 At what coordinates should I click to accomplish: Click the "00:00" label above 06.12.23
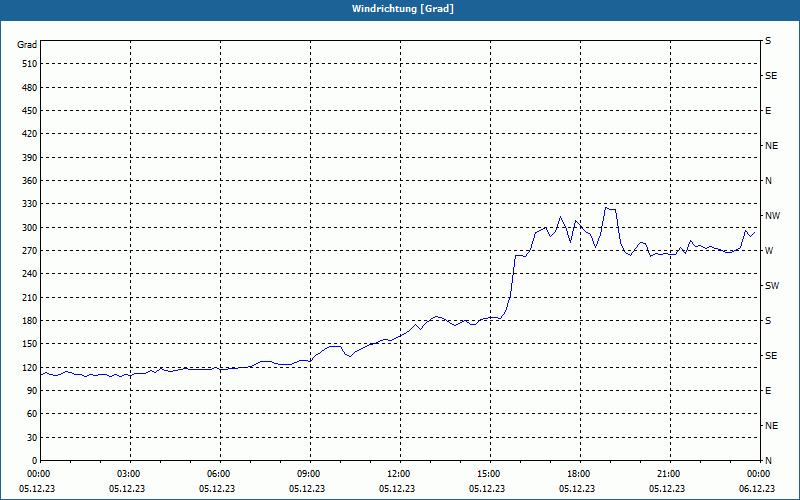(758, 474)
